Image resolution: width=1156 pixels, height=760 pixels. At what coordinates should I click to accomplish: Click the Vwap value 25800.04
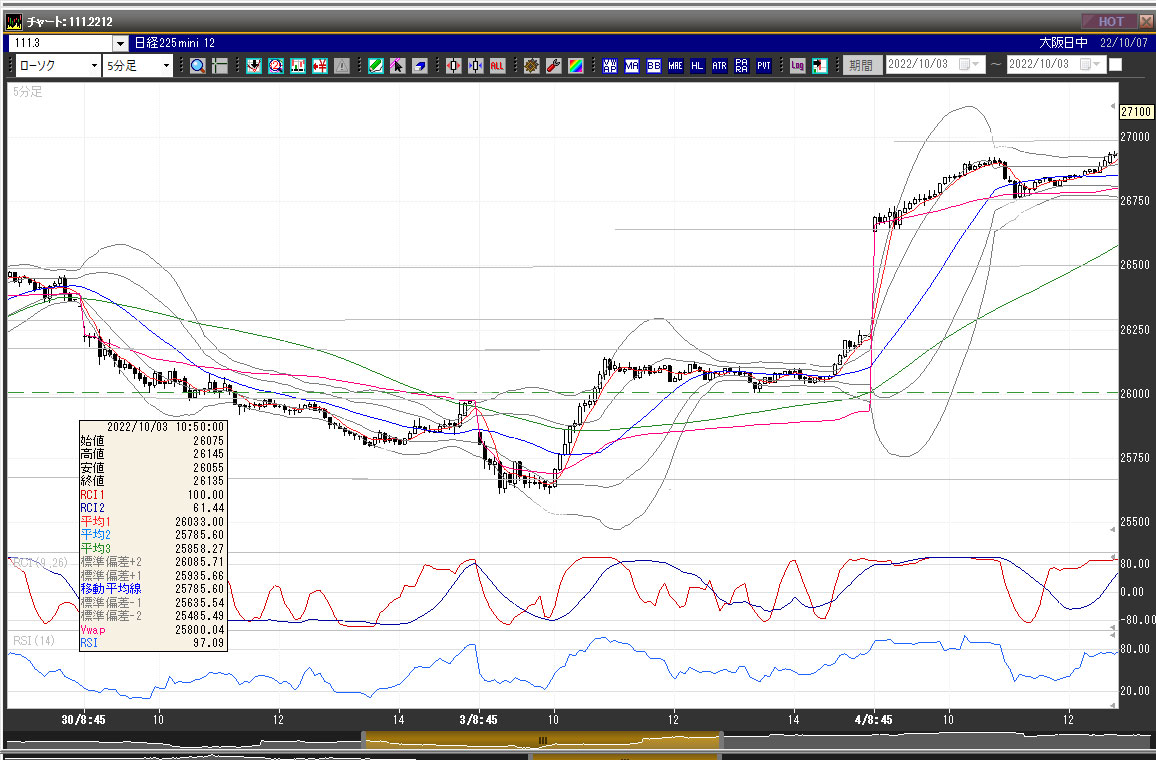click(x=200, y=630)
